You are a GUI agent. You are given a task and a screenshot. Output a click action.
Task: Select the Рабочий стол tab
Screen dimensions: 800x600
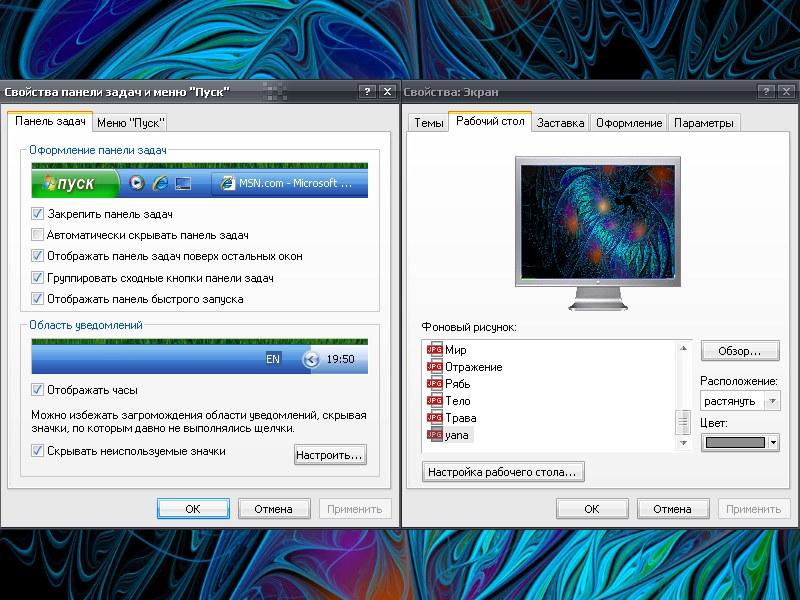(x=490, y=121)
